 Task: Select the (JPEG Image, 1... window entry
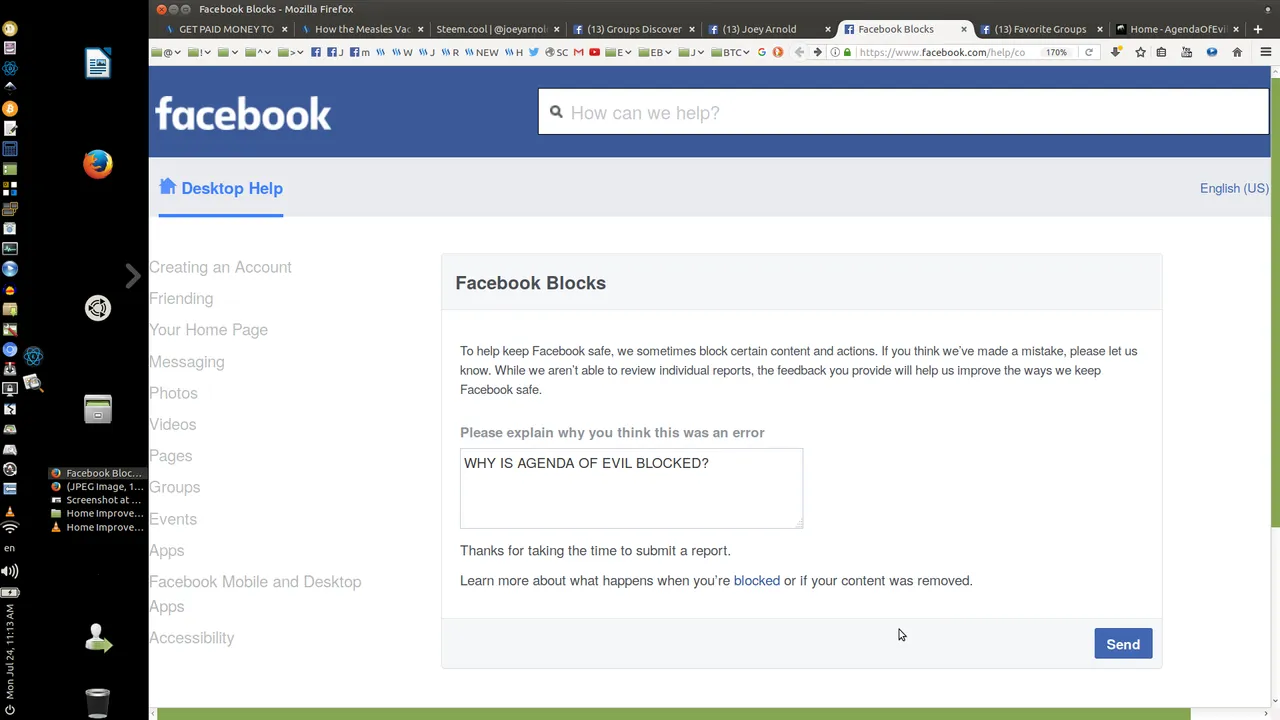(97, 486)
